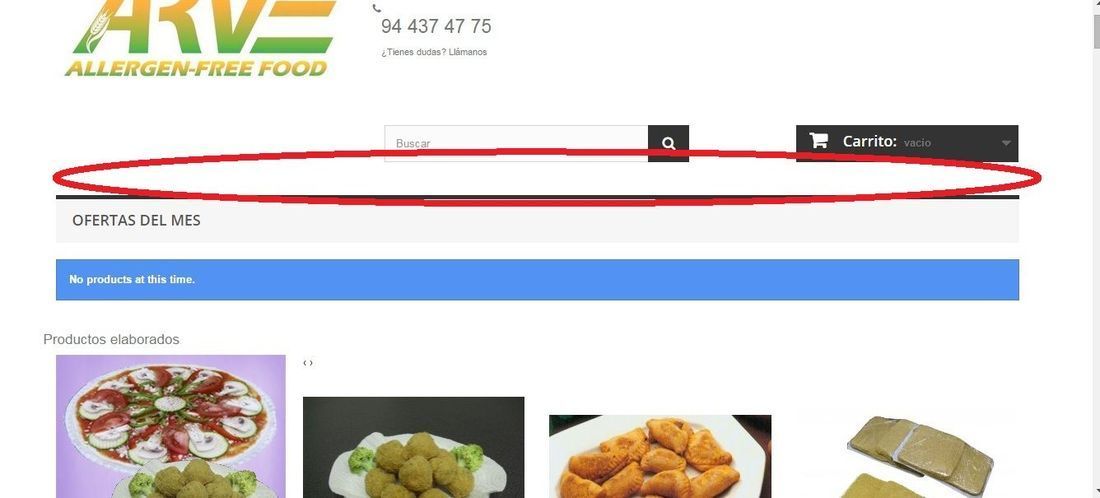The image size is (1100, 498).
Task: Click the phone handset icon
Action: coord(377,8)
